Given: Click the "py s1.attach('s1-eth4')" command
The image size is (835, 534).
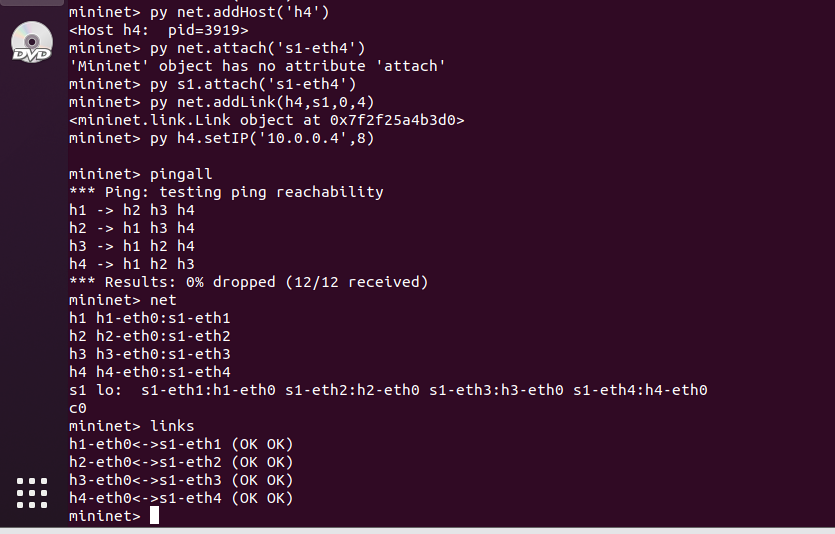Looking at the screenshot, I should 253,84.
